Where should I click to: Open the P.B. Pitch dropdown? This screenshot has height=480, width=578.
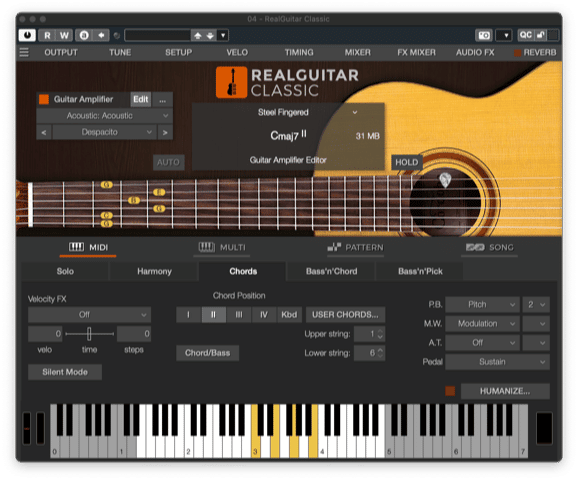tap(483, 305)
